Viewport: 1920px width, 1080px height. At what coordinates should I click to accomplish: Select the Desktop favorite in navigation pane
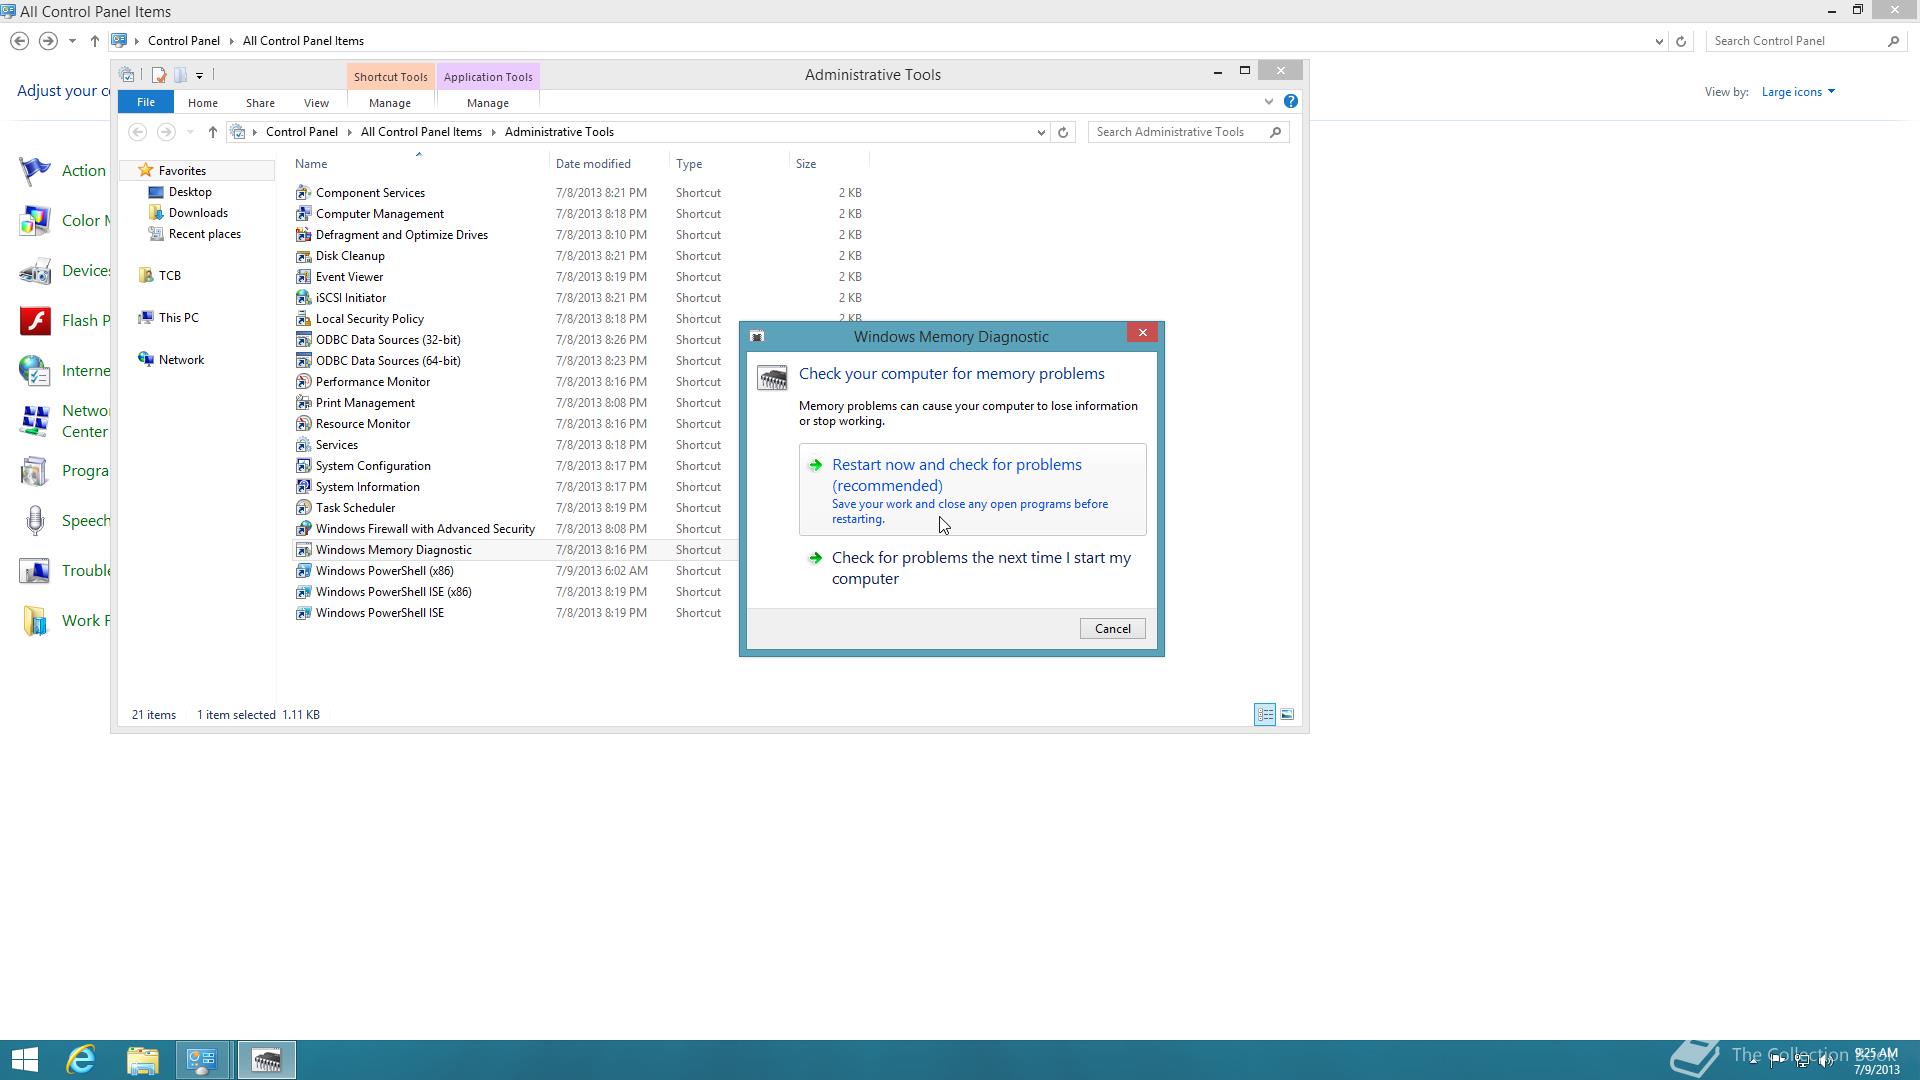190,192
